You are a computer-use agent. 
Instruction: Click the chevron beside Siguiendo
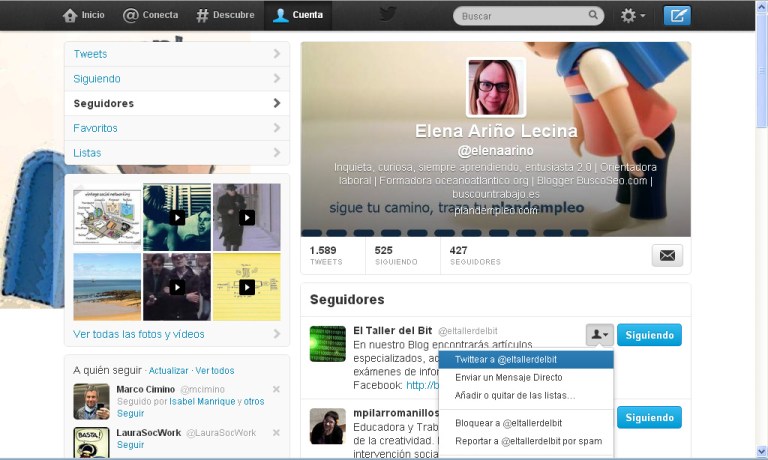tap(277, 78)
